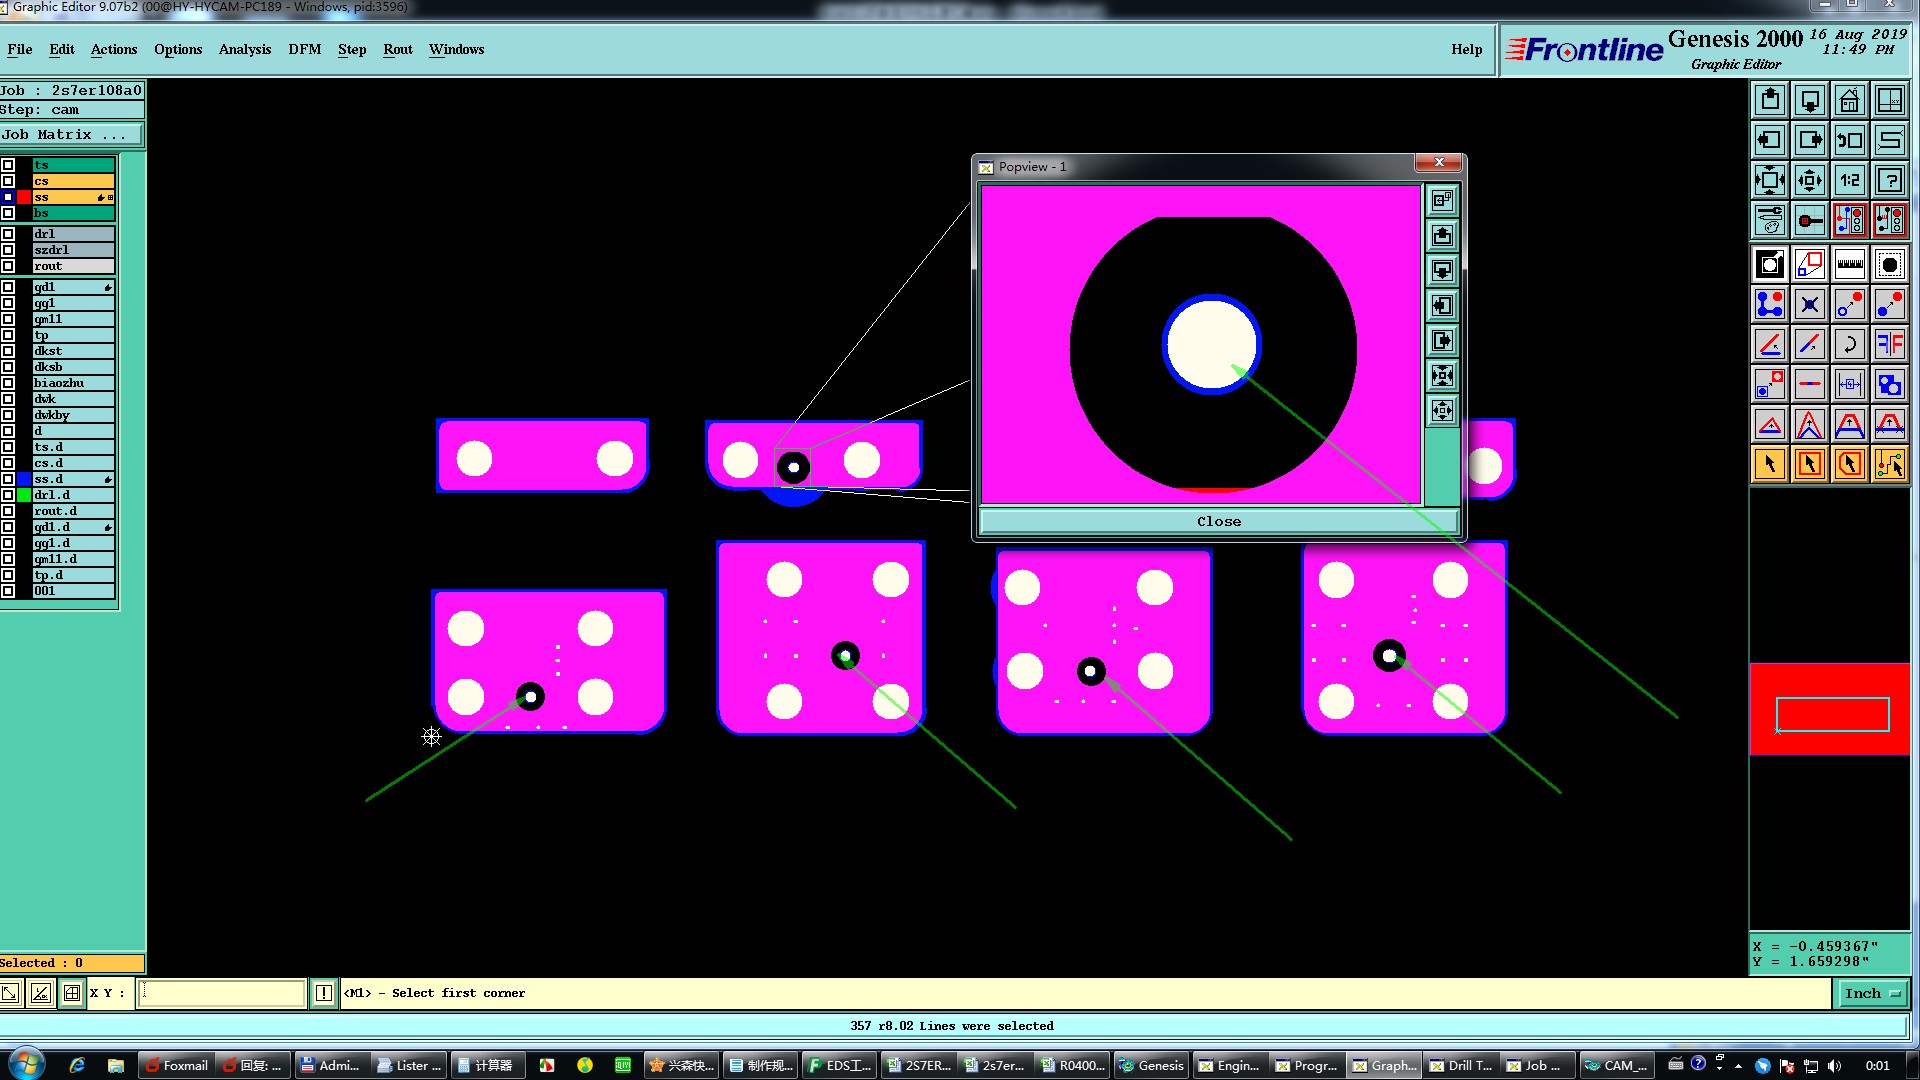Open the Job Matrix panel
The height and width of the screenshot is (1080, 1920).
point(71,135)
